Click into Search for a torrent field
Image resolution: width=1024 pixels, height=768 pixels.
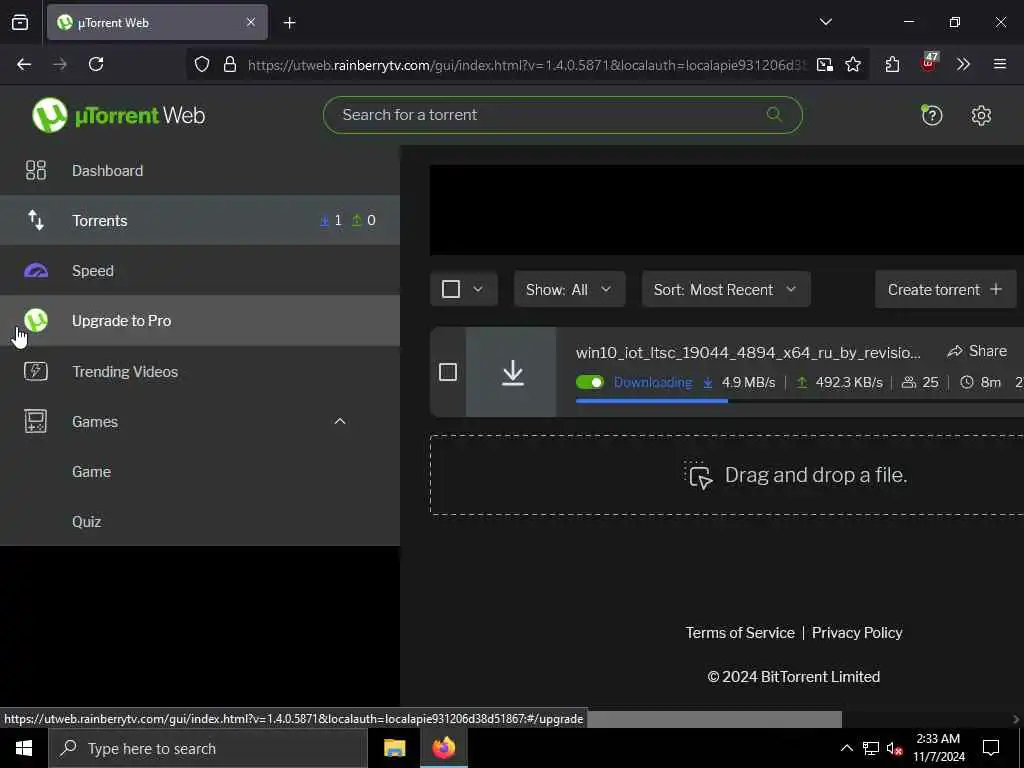point(562,115)
